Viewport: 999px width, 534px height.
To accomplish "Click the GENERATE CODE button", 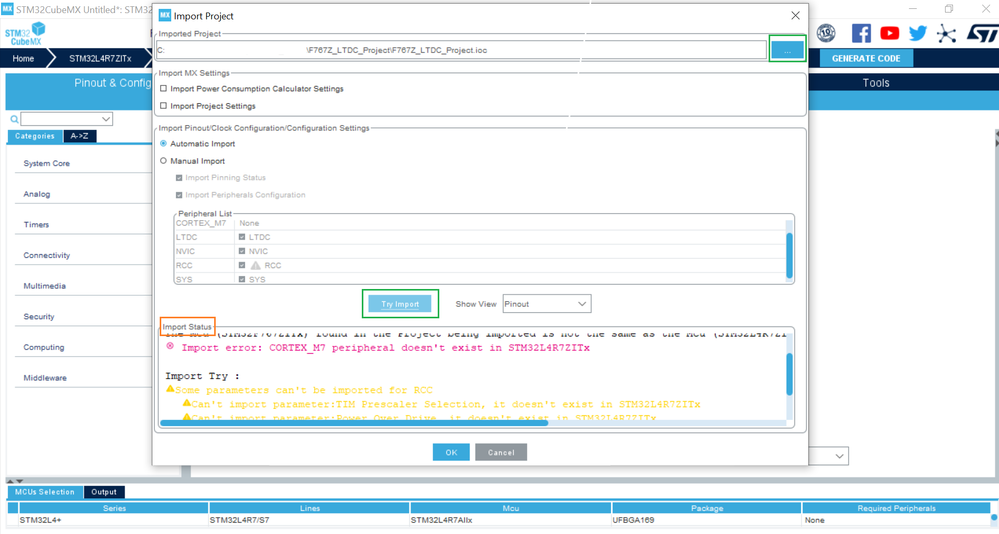I will point(866,58).
